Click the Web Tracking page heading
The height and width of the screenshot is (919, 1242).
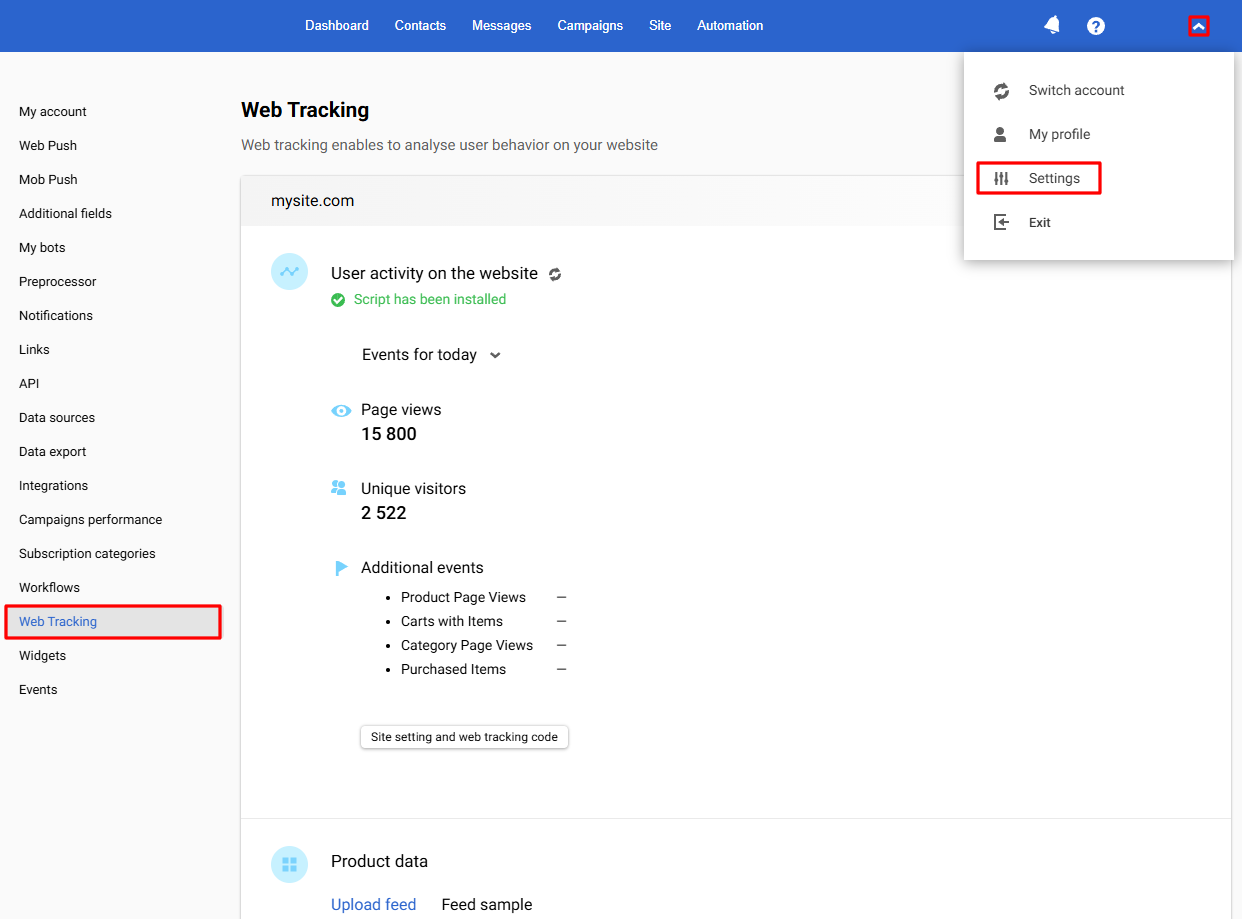305,110
